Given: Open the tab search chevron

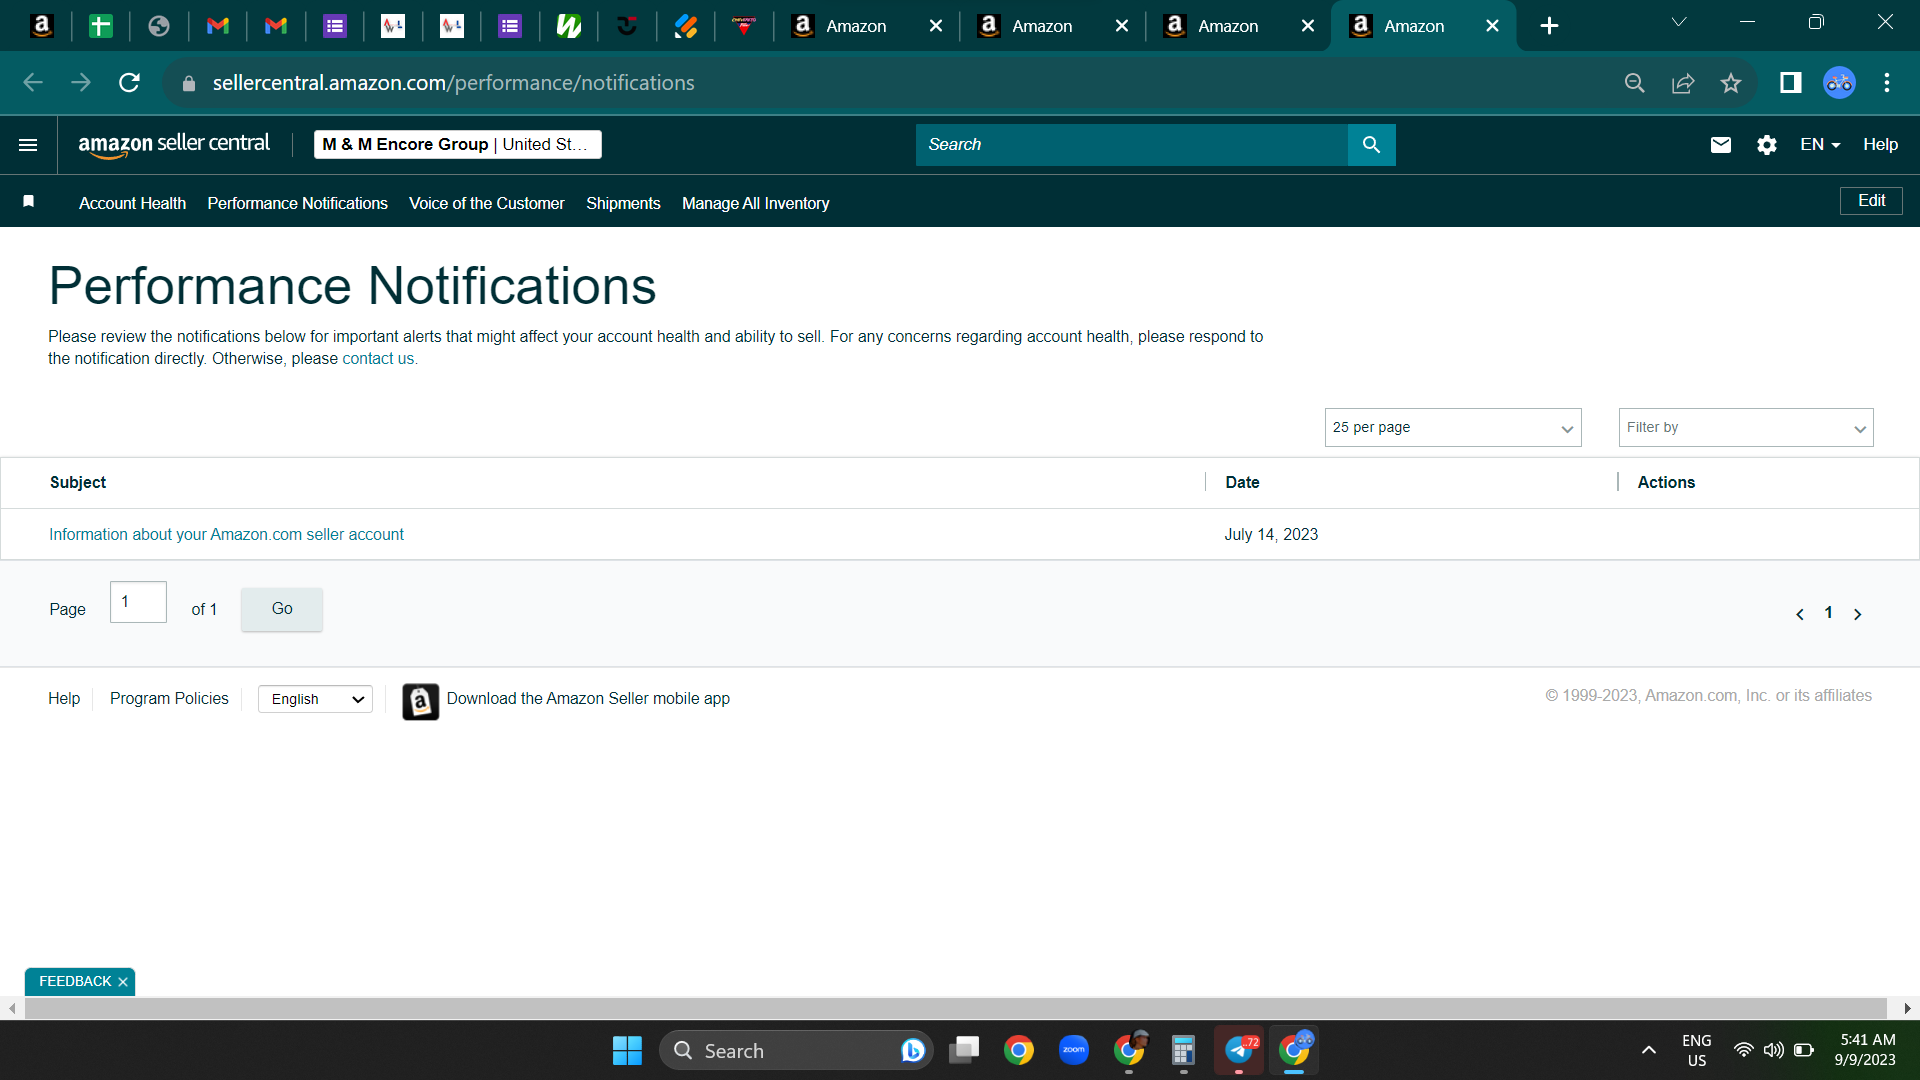Looking at the screenshot, I should 1679,22.
